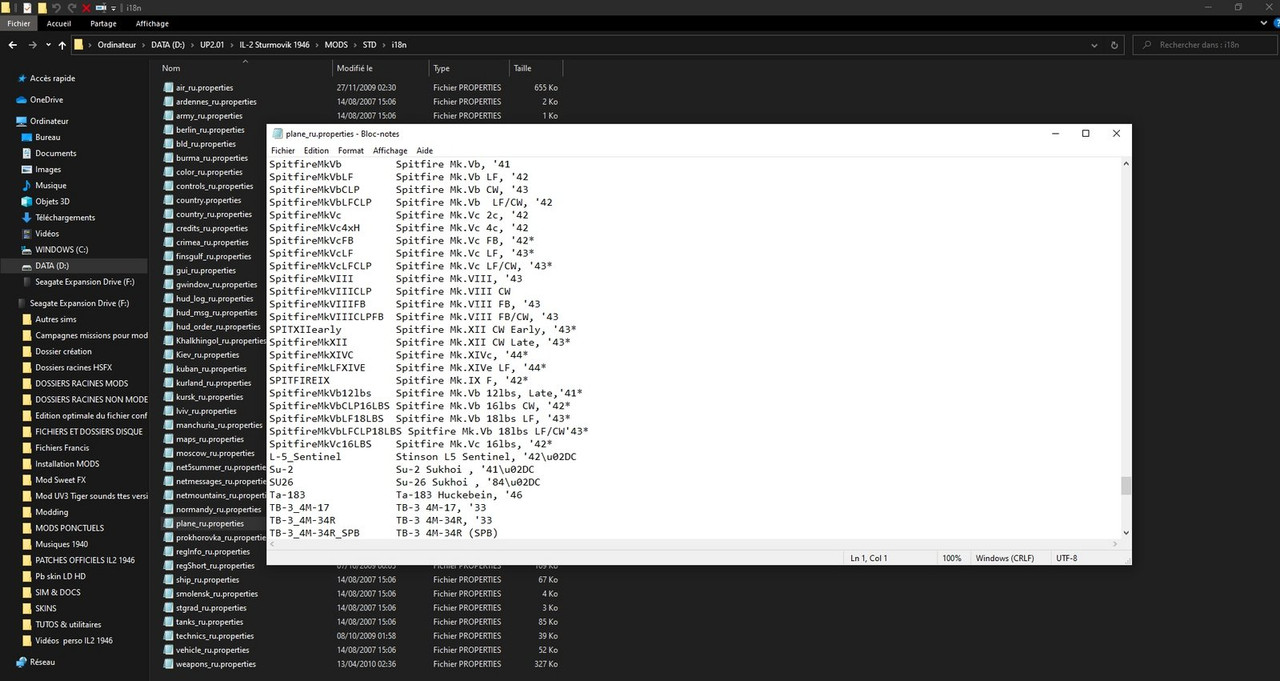Click the Undo icon in quick access toolbar

[x=56, y=8]
